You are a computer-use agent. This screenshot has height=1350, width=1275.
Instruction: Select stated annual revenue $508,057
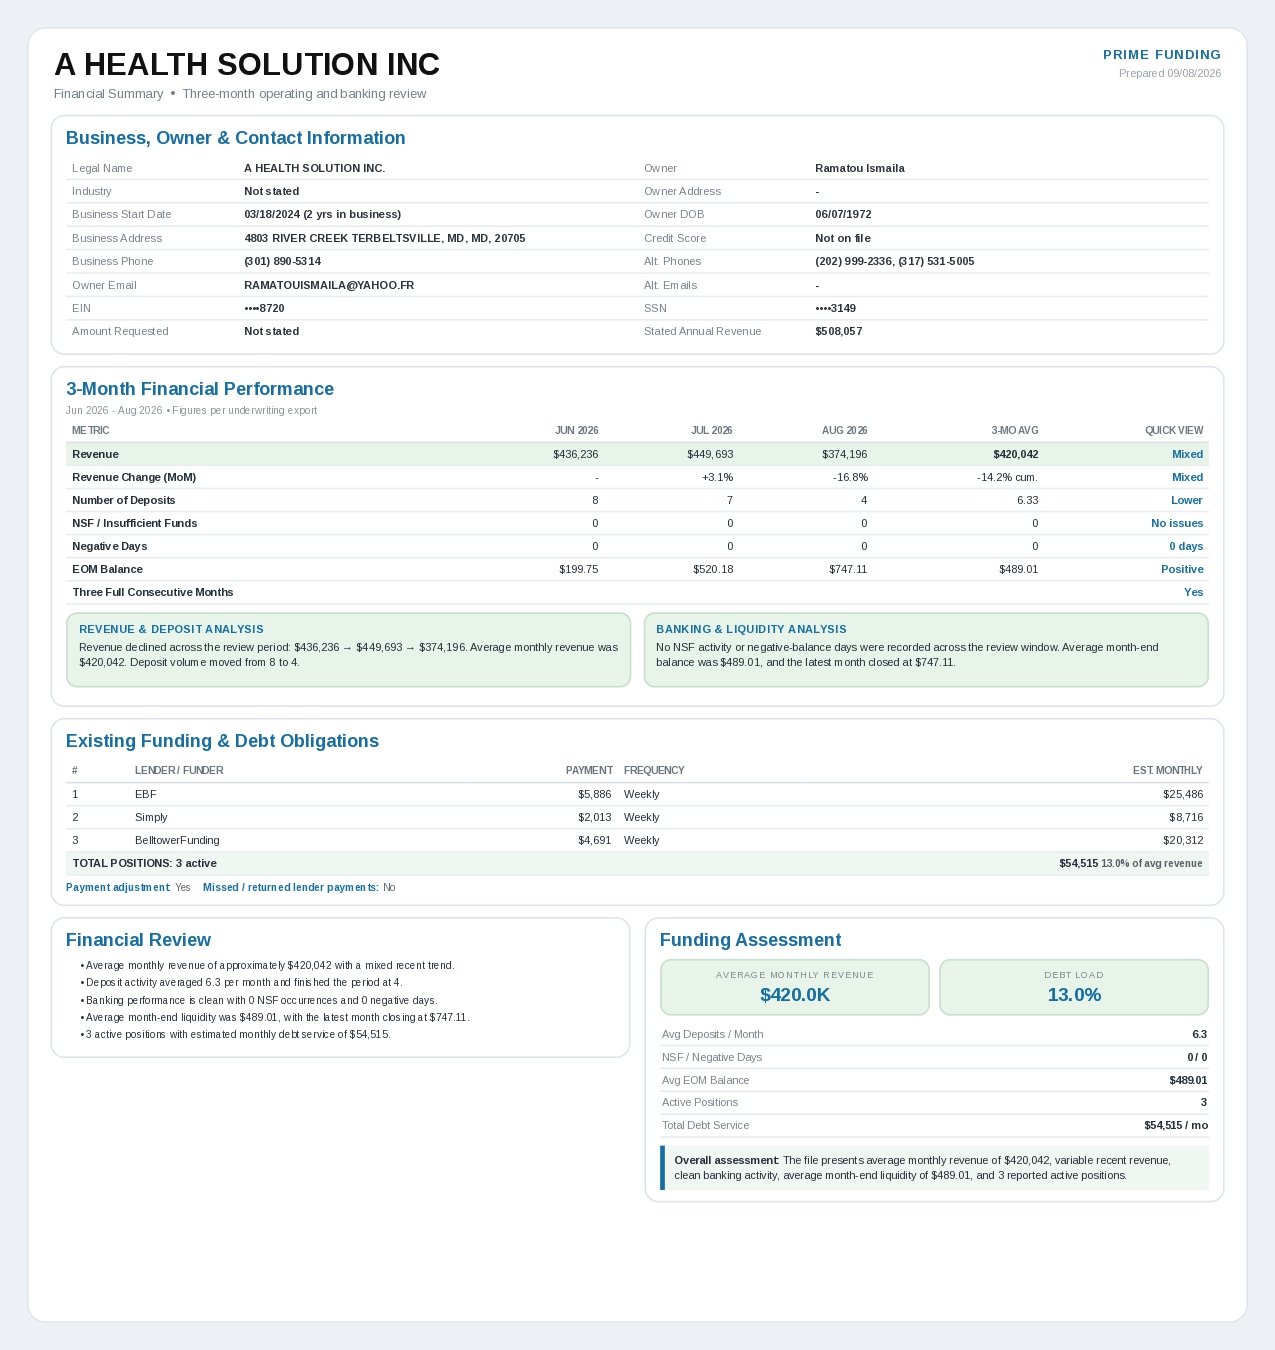839,331
